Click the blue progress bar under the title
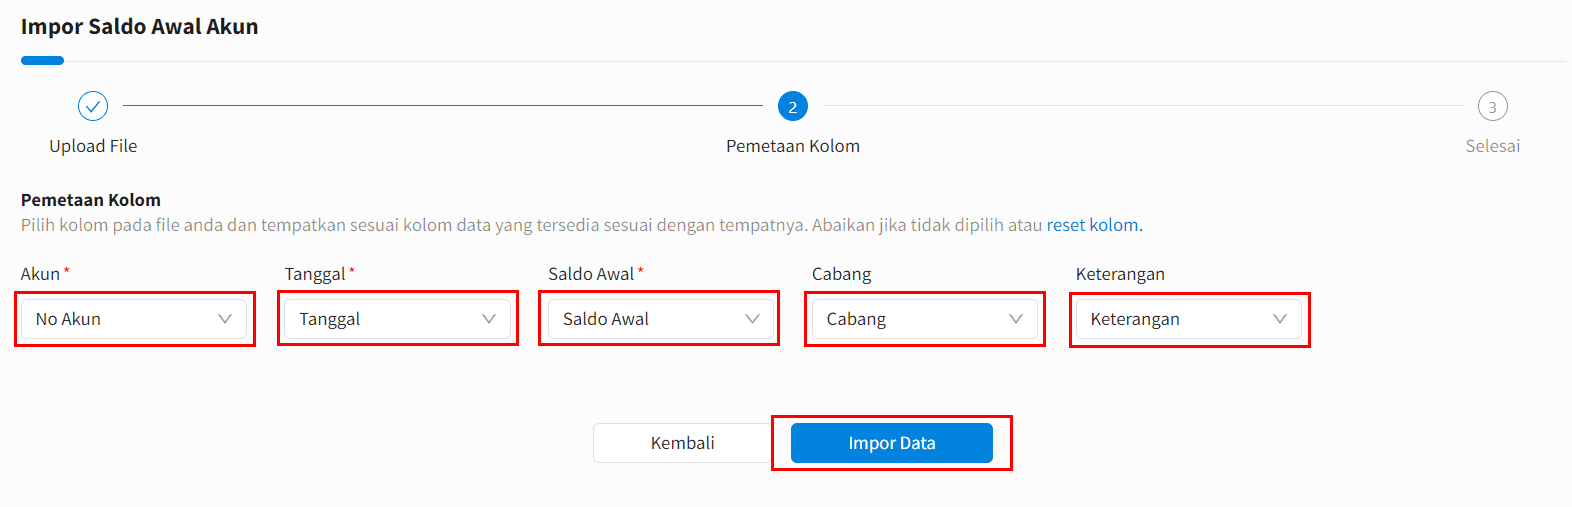Image resolution: width=1572 pixels, height=507 pixels. (43, 61)
